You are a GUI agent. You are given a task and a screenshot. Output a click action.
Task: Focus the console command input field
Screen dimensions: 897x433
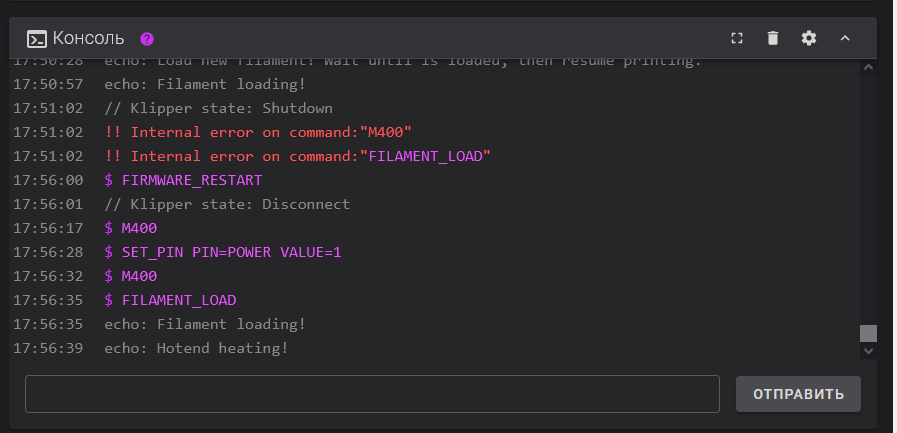coord(372,394)
